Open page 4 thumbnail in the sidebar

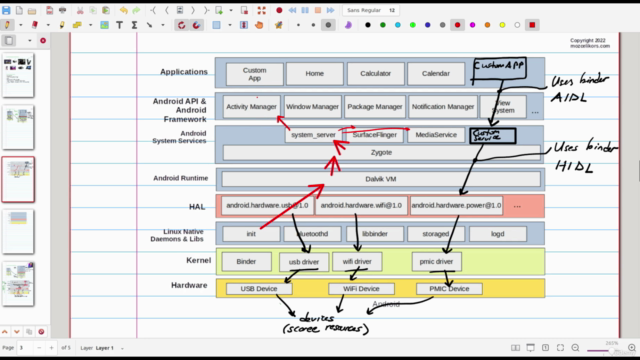coord(18,231)
